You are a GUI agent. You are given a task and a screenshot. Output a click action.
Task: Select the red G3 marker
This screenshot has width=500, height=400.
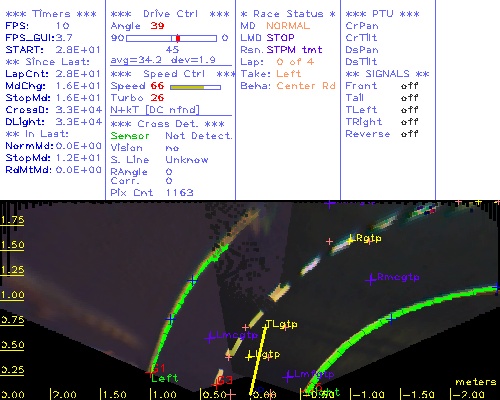pos(224,380)
